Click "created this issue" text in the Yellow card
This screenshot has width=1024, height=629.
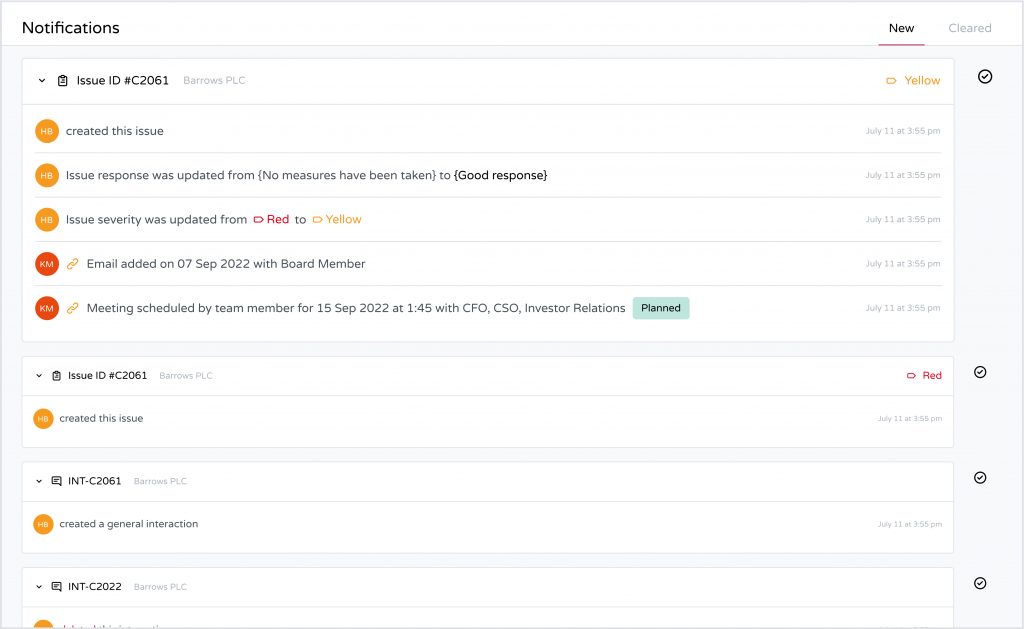coord(115,131)
